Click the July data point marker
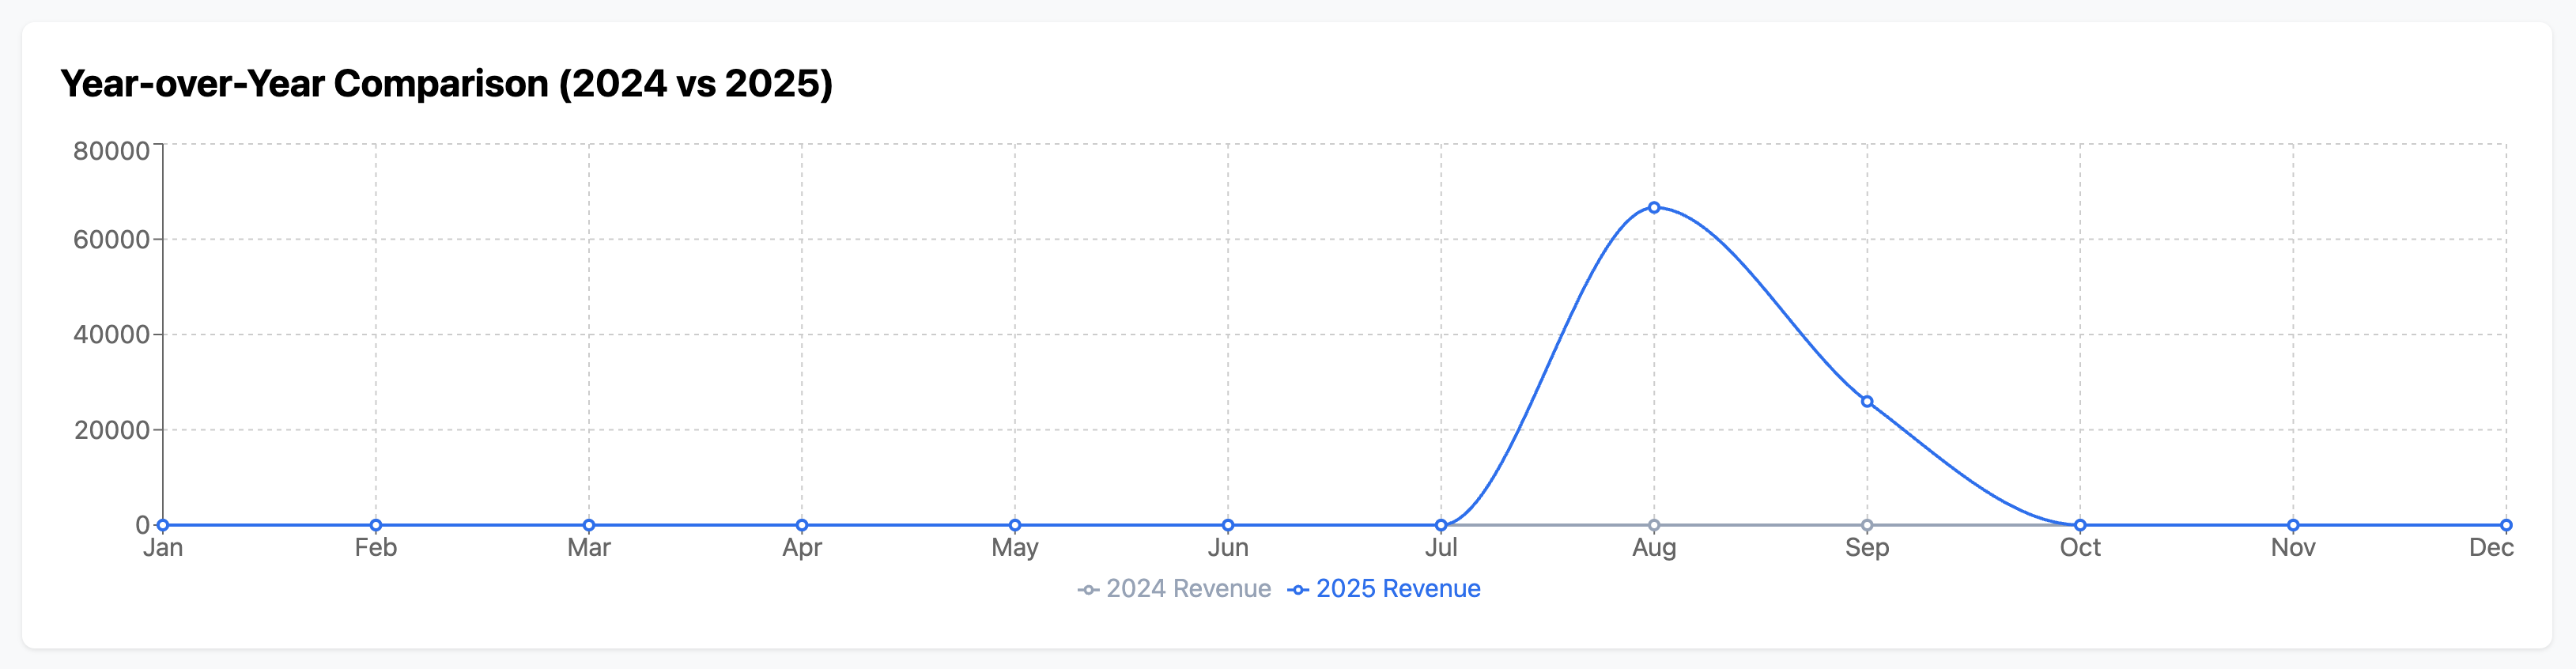Viewport: 2576px width, 669px height. (1441, 525)
